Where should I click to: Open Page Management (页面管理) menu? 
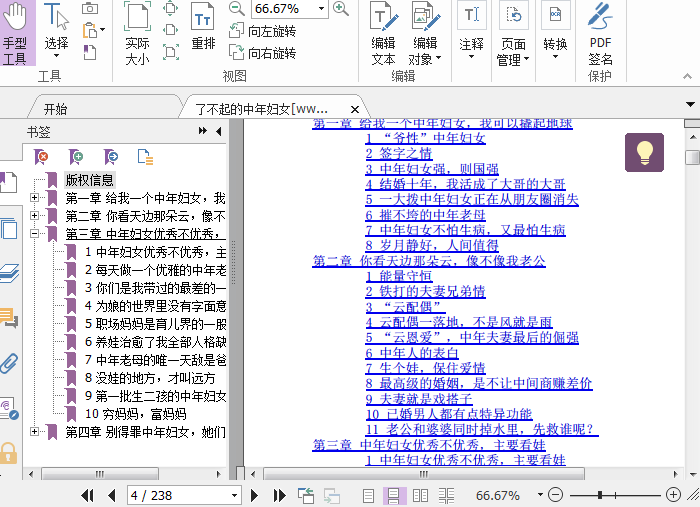[513, 33]
